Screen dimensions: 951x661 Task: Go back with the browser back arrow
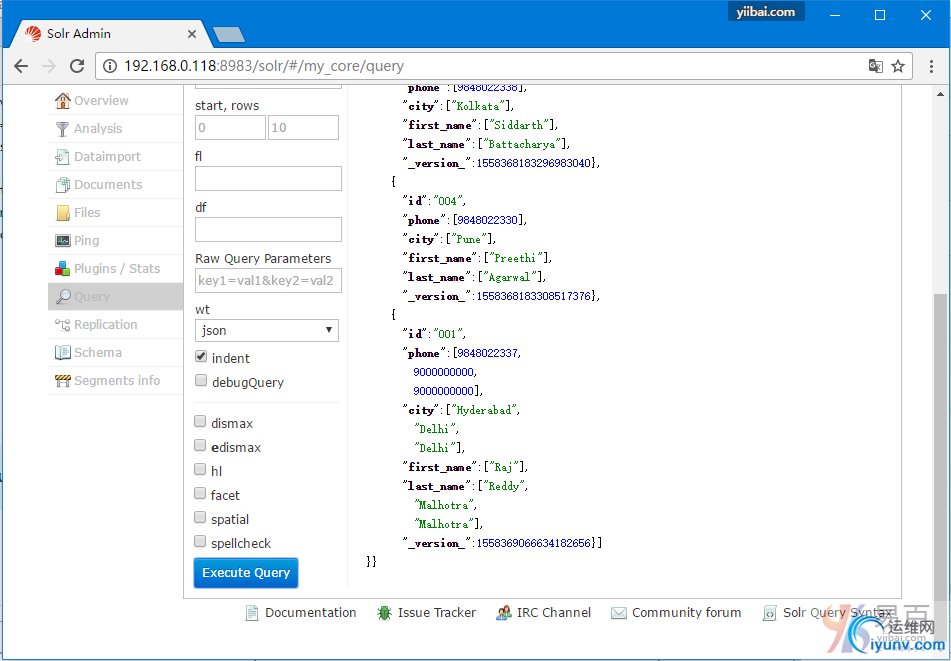coord(21,66)
